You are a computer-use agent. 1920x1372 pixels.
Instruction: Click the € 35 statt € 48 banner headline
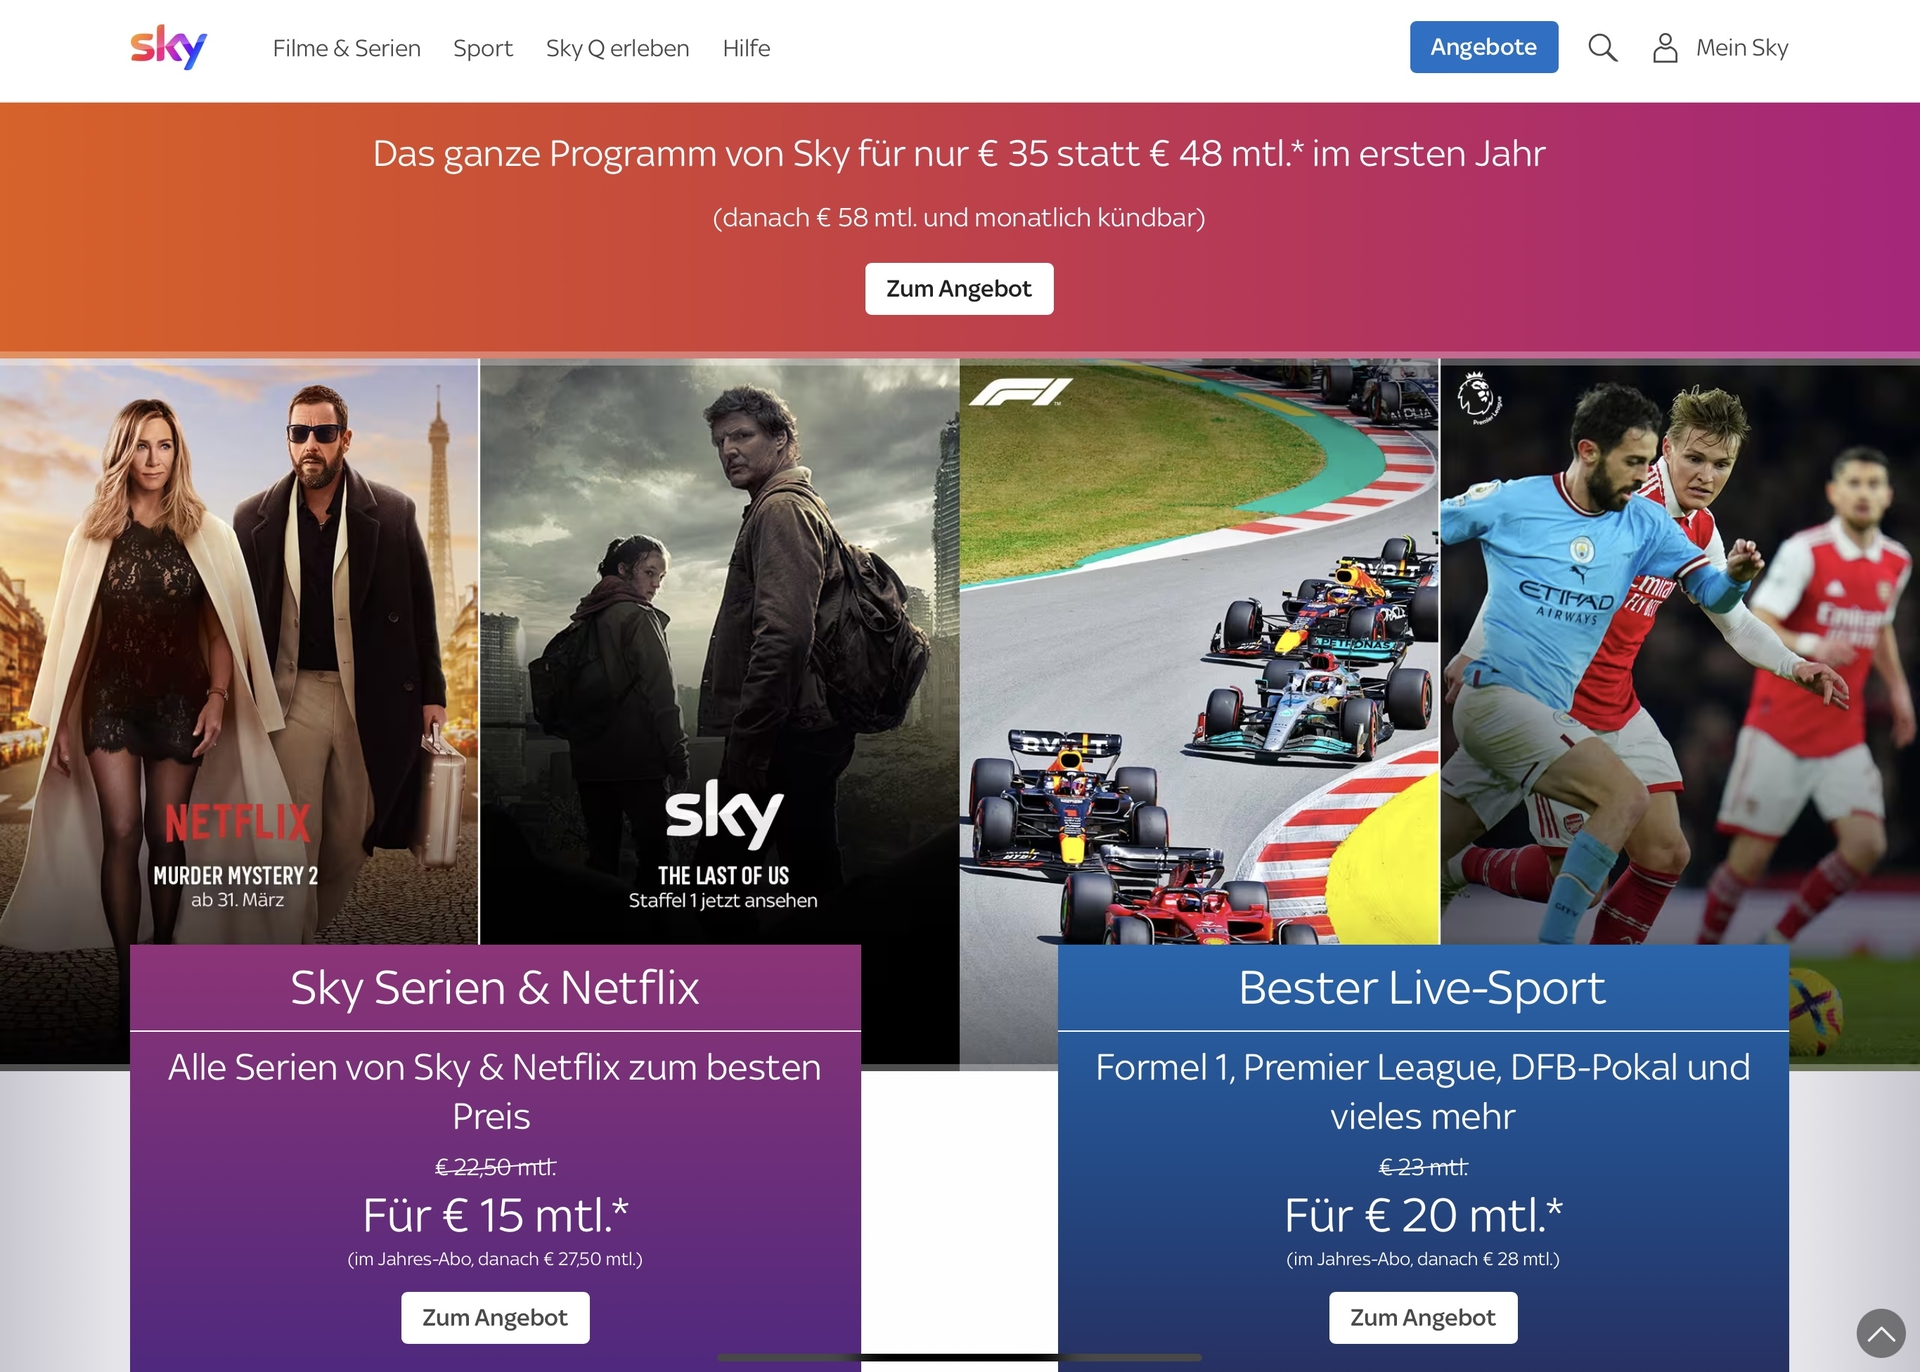pyautogui.click(x=959, y=154)
